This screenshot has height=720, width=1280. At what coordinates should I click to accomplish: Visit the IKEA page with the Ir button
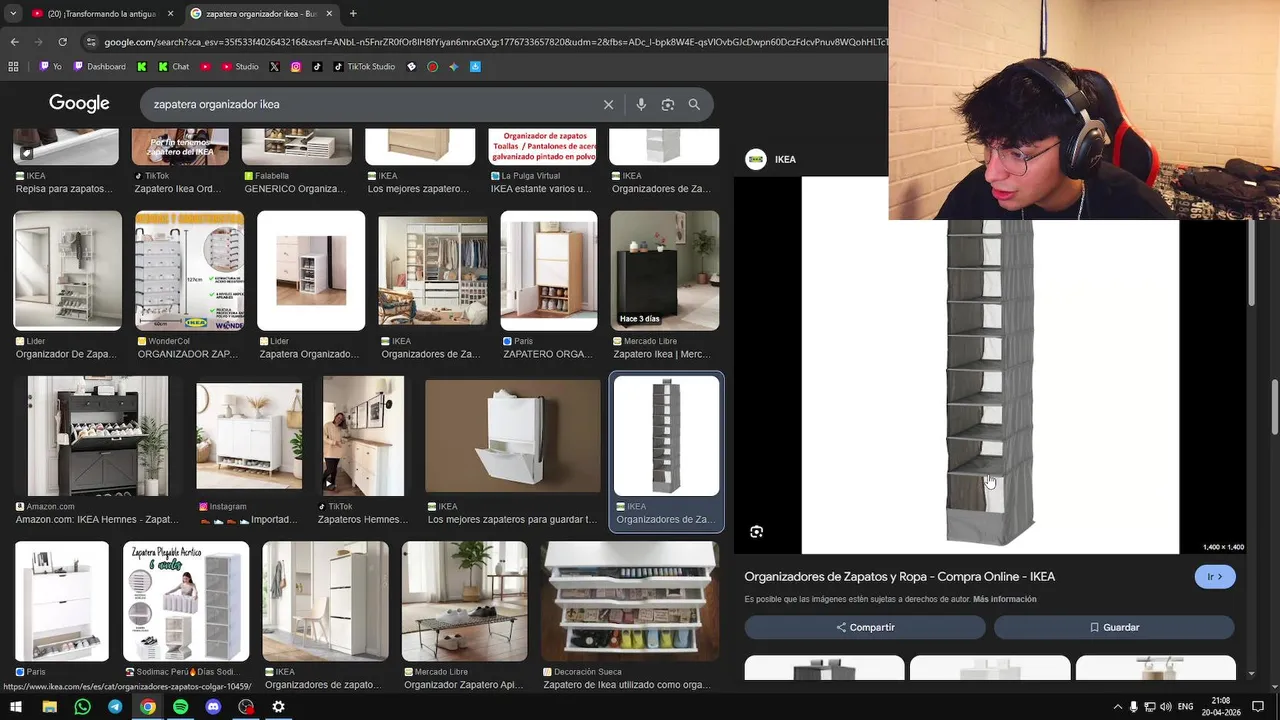pyautogui.click(x=1214, y=577)
